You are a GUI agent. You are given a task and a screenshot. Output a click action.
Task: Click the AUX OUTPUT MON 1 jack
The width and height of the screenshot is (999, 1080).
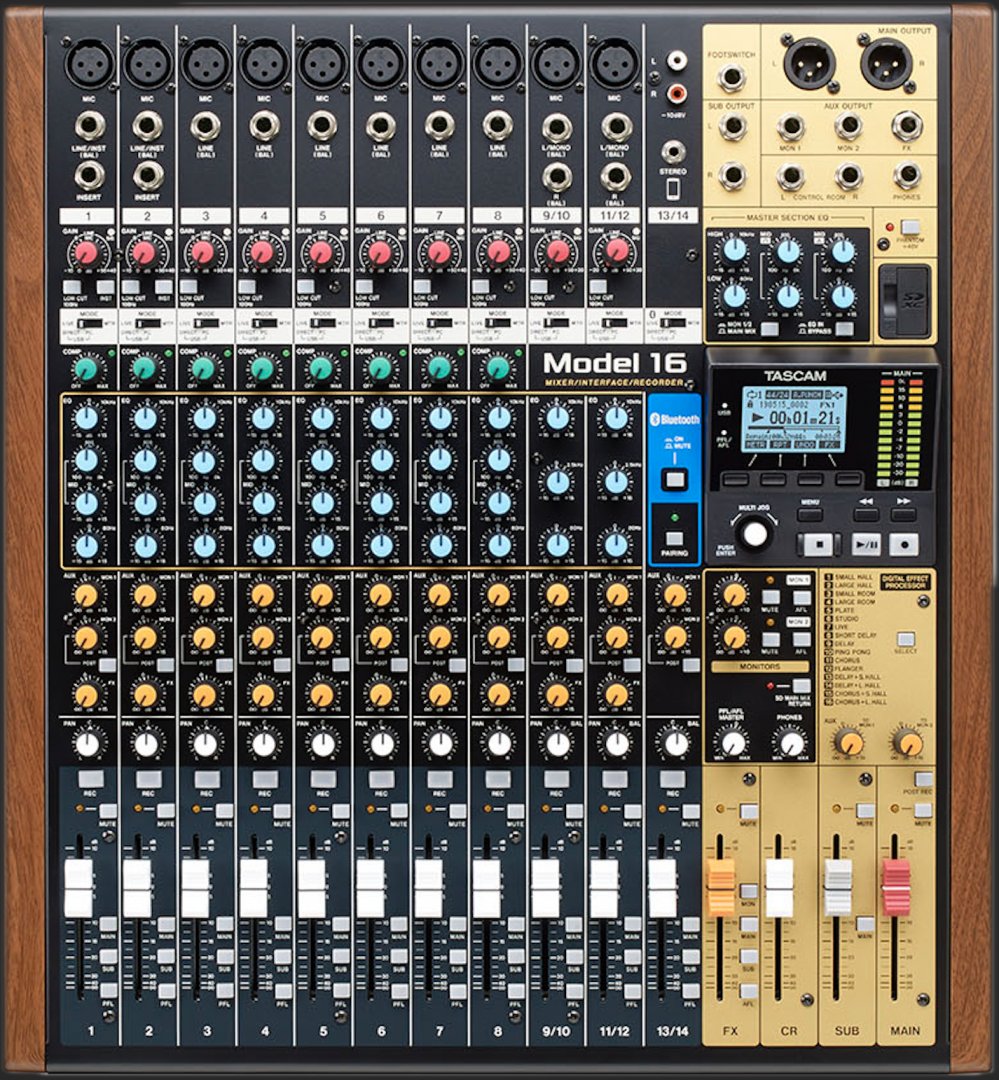[790, 127]
